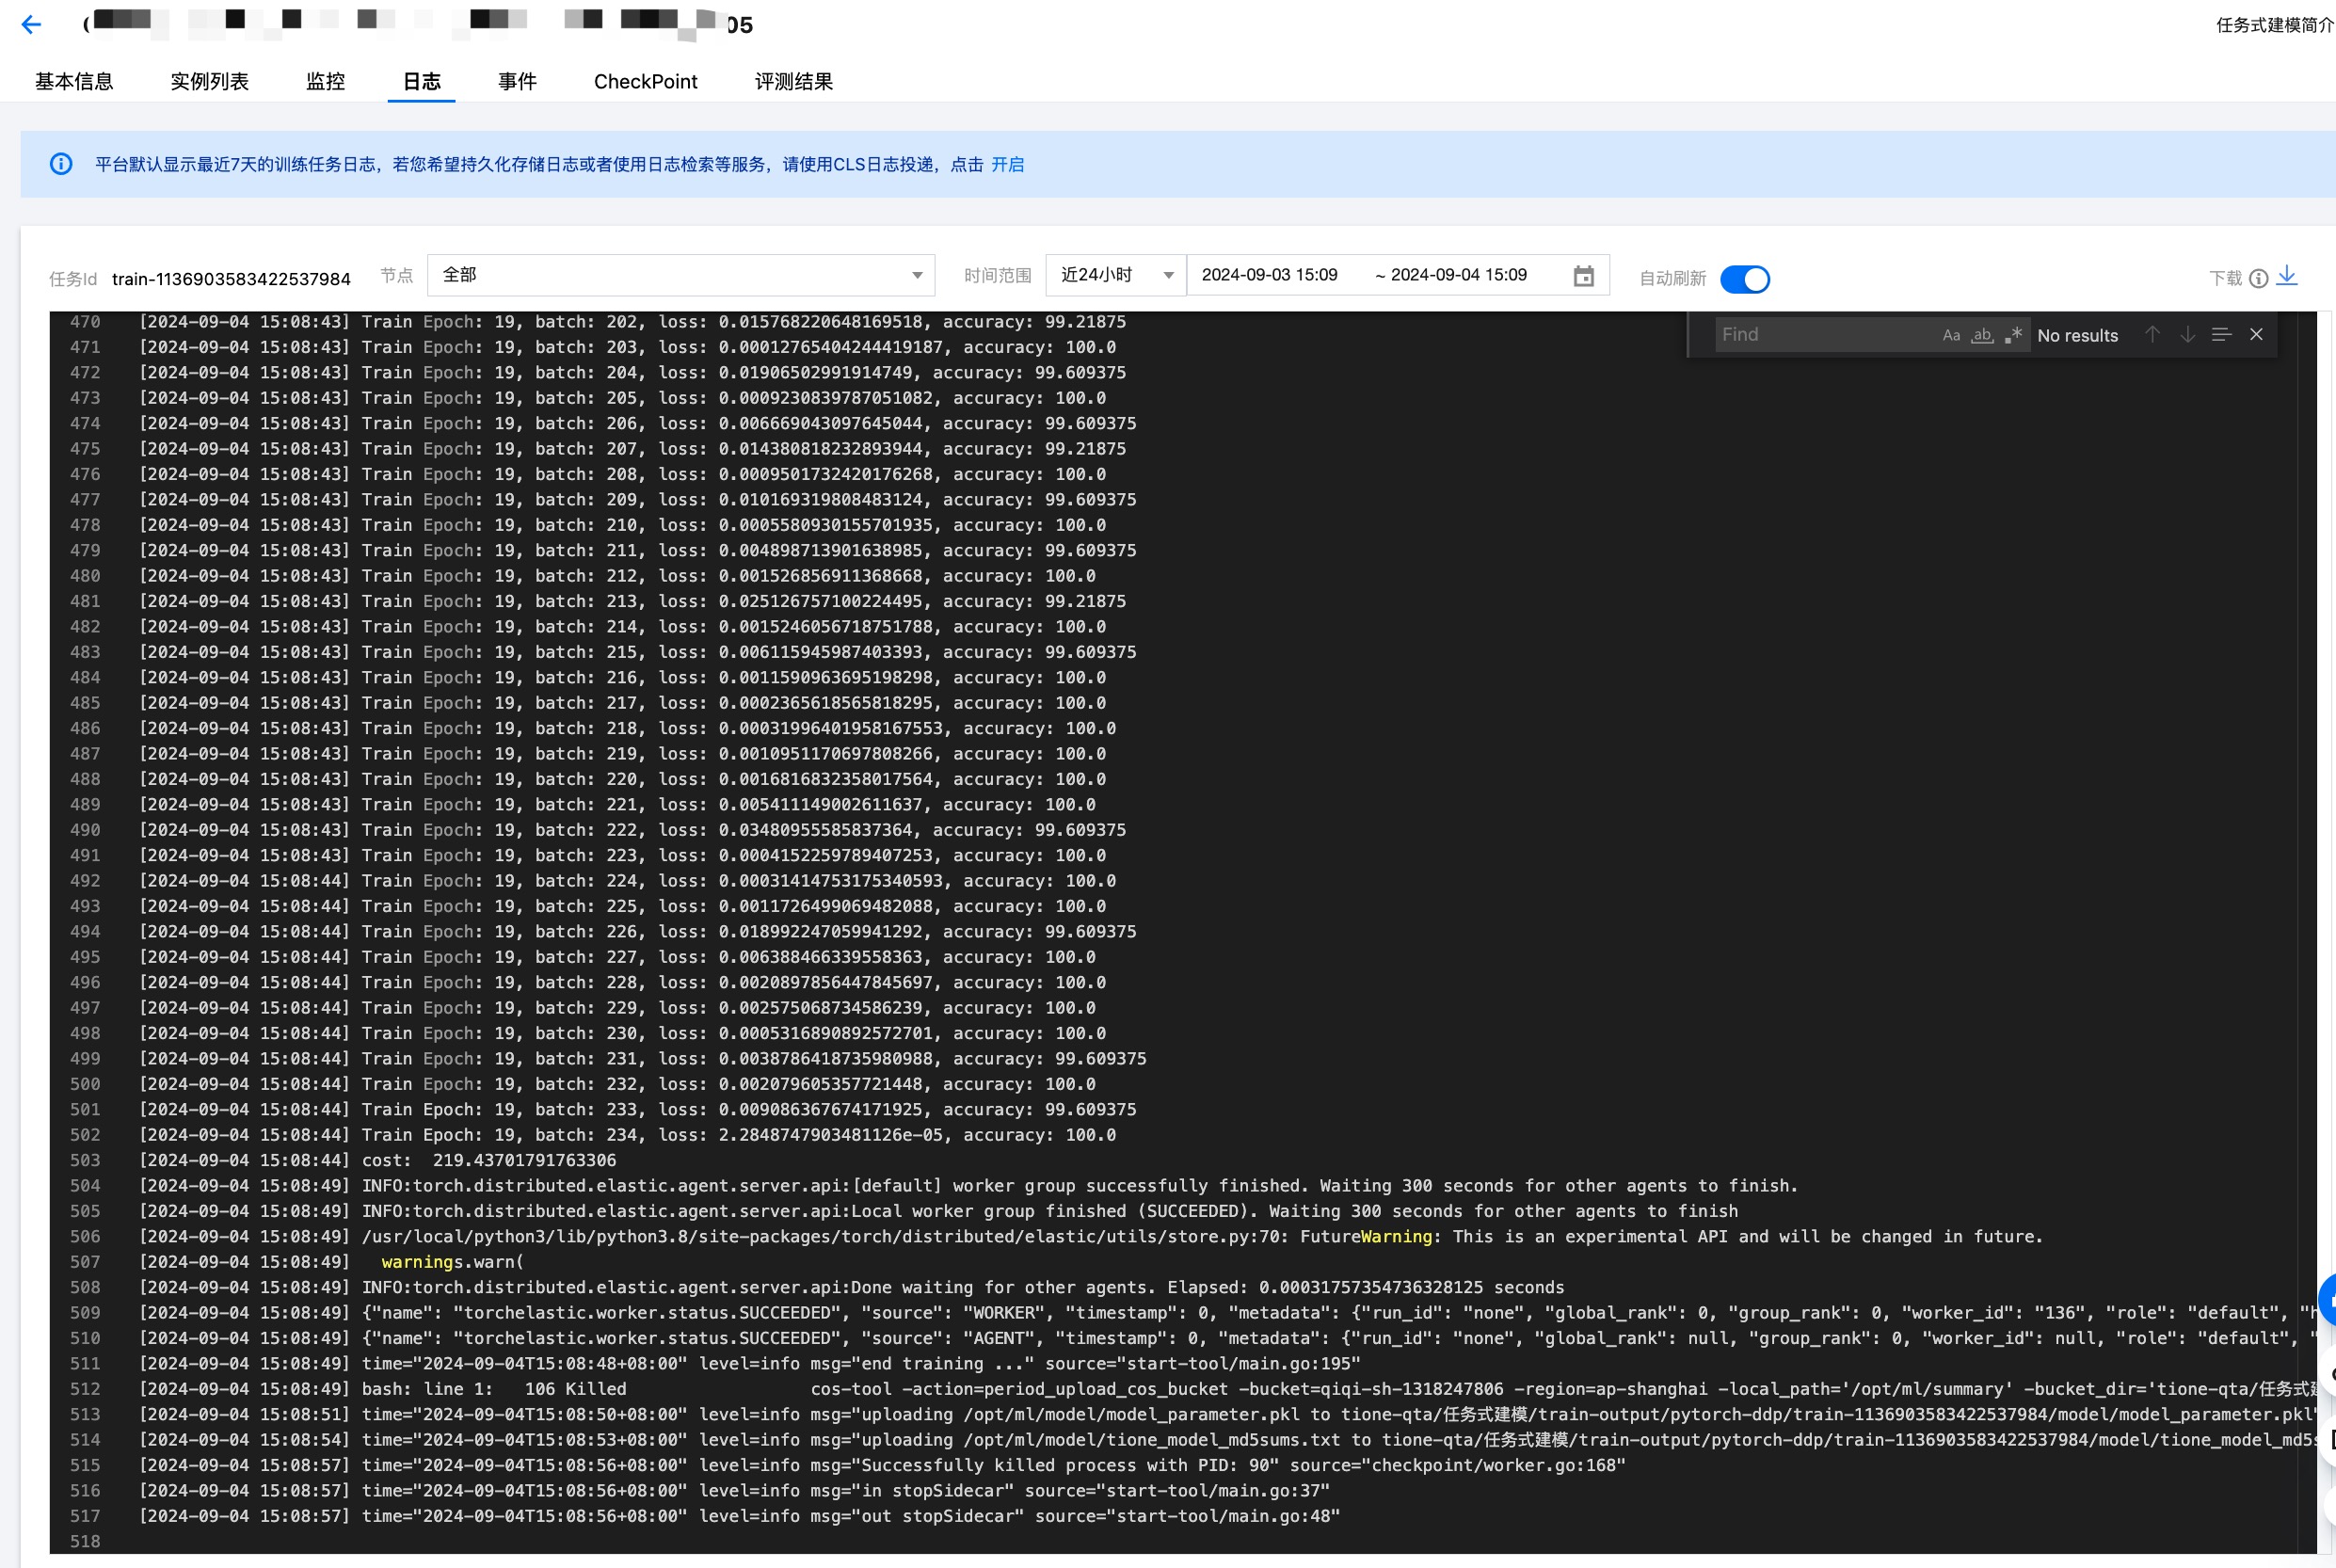Viewport: 2336px width, 1568px height.
Task: Open the CheckPoint tab
Action: point(645,82)
